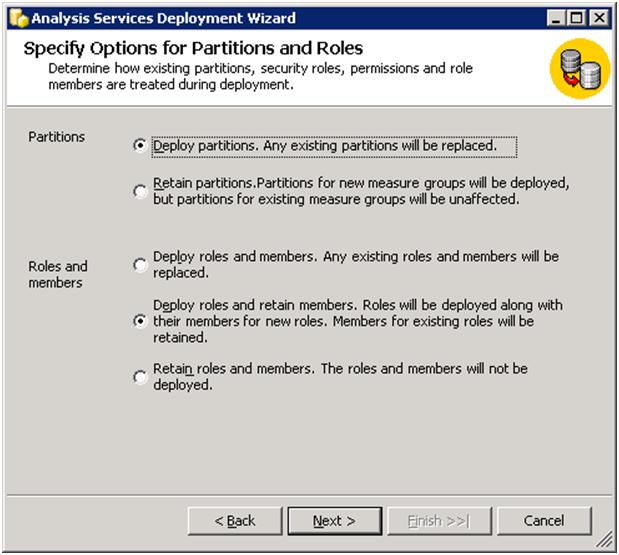Cancel the deployment wizard
The height and width of the screenshot is (555, 619).
pos(544,521)
